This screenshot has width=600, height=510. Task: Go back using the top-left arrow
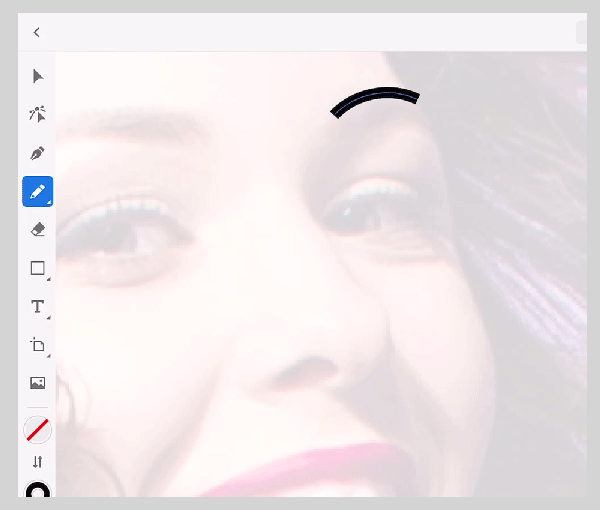tap(37, 32)
